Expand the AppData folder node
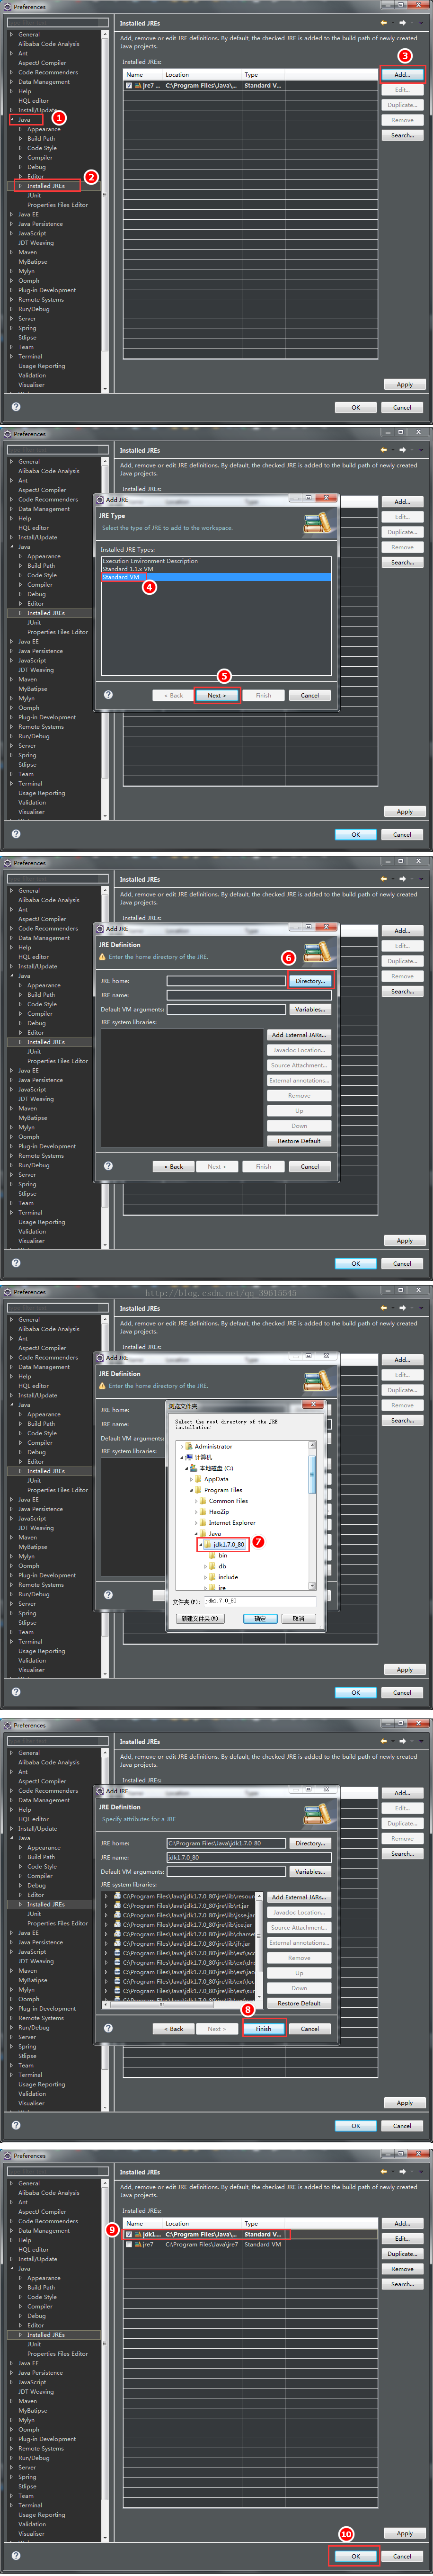Screen dimensions: 433x2576 click(x=191, y=1479)
